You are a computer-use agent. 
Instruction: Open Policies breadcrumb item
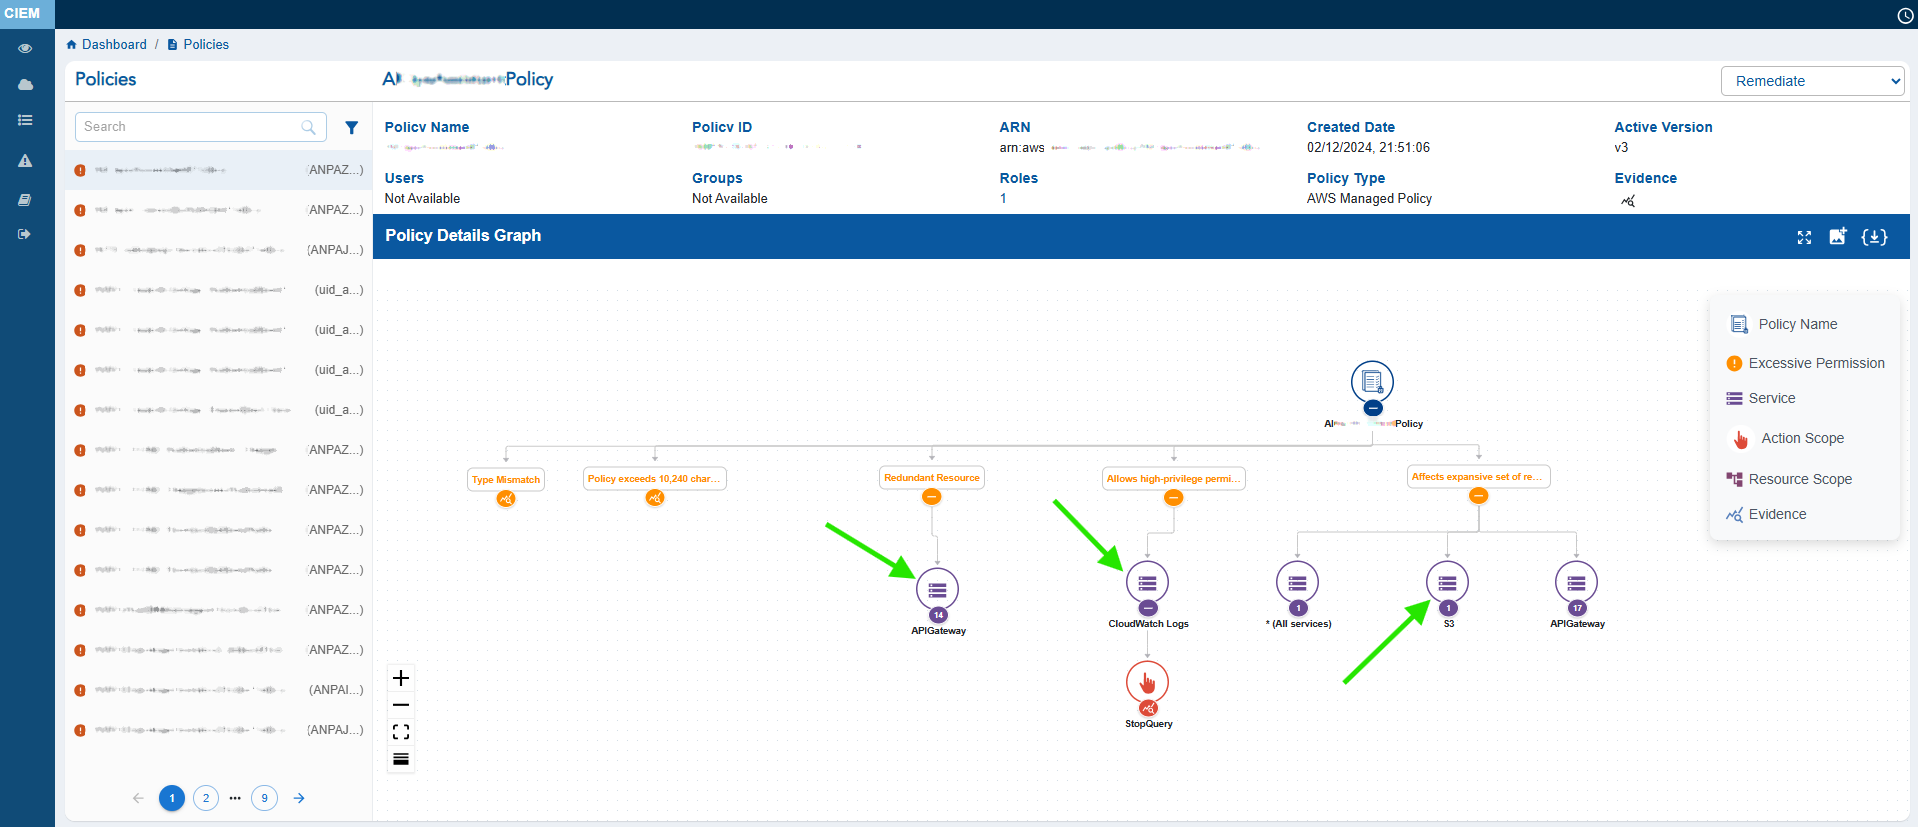pos(205,45)
